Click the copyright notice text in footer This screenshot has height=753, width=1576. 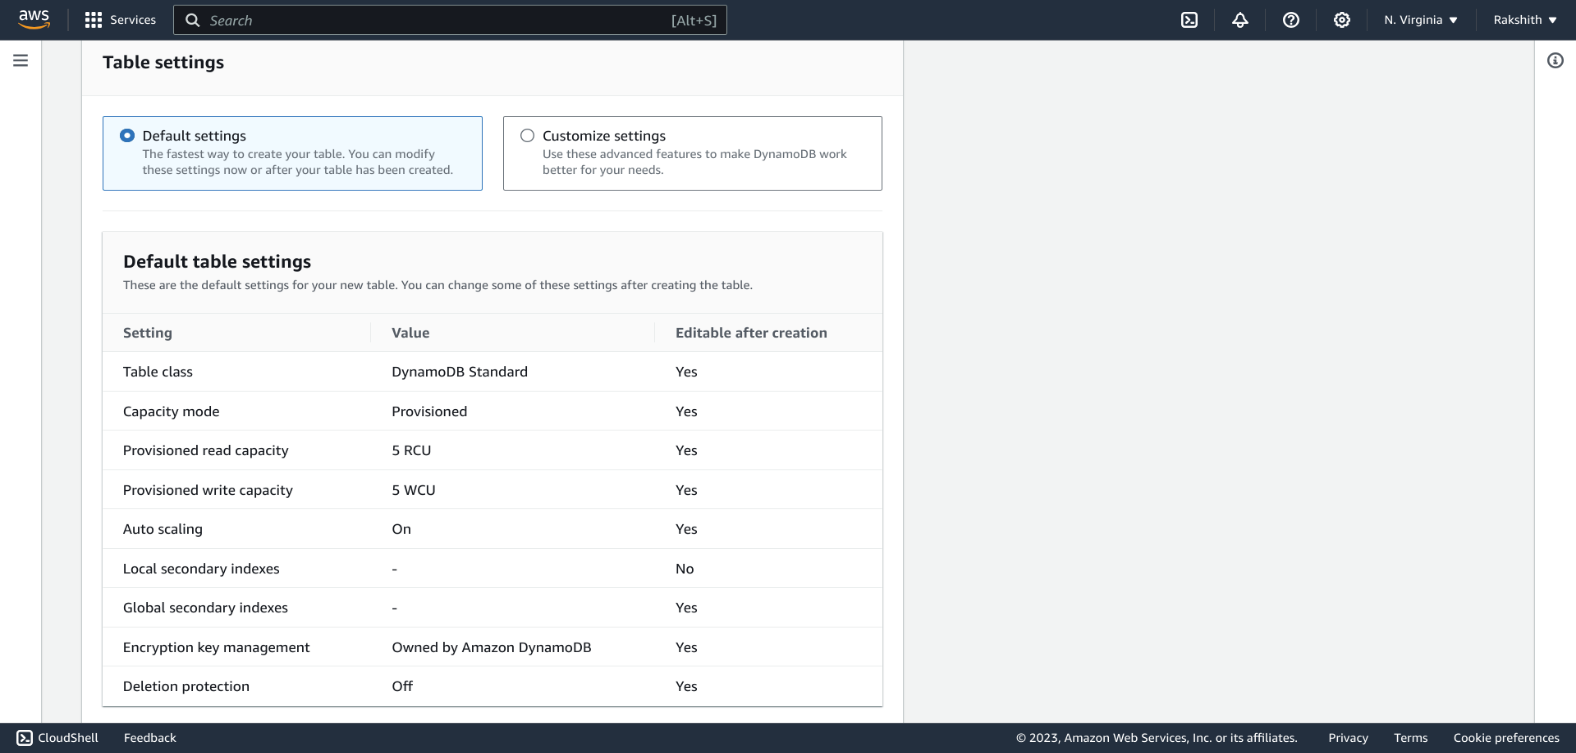coord(1156,738)
